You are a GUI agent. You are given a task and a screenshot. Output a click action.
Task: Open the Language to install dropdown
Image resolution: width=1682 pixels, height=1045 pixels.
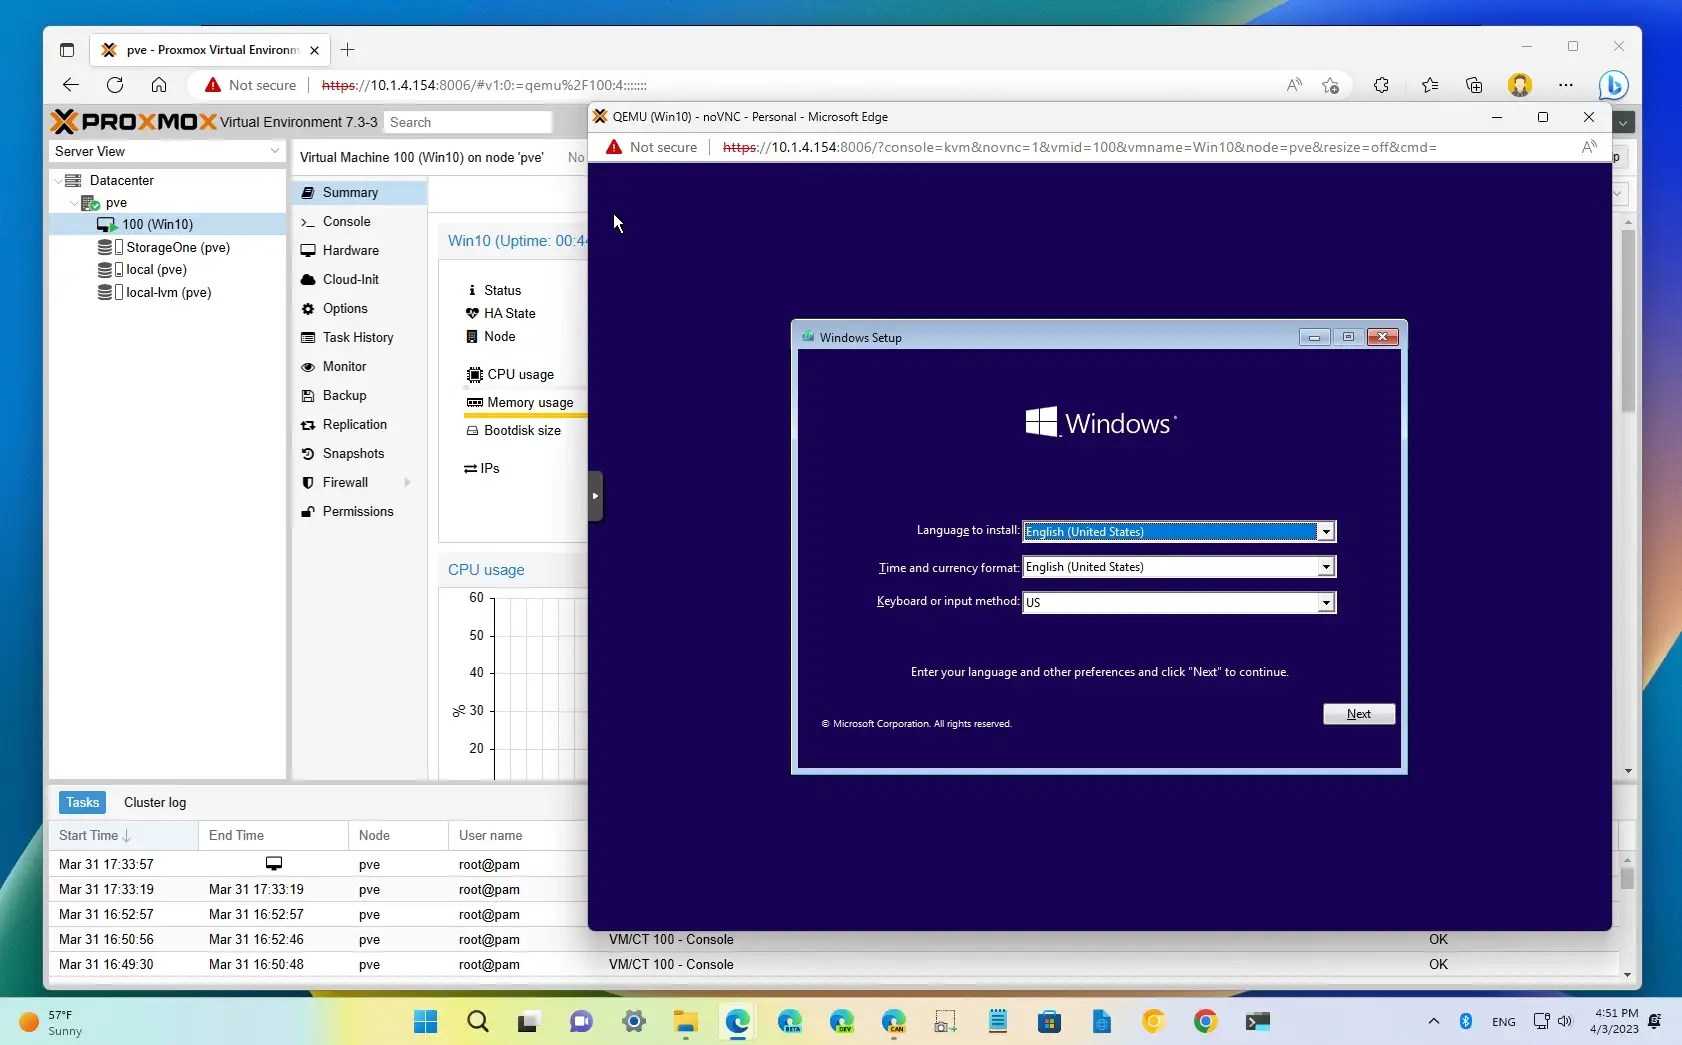[x=1325, y=531]
